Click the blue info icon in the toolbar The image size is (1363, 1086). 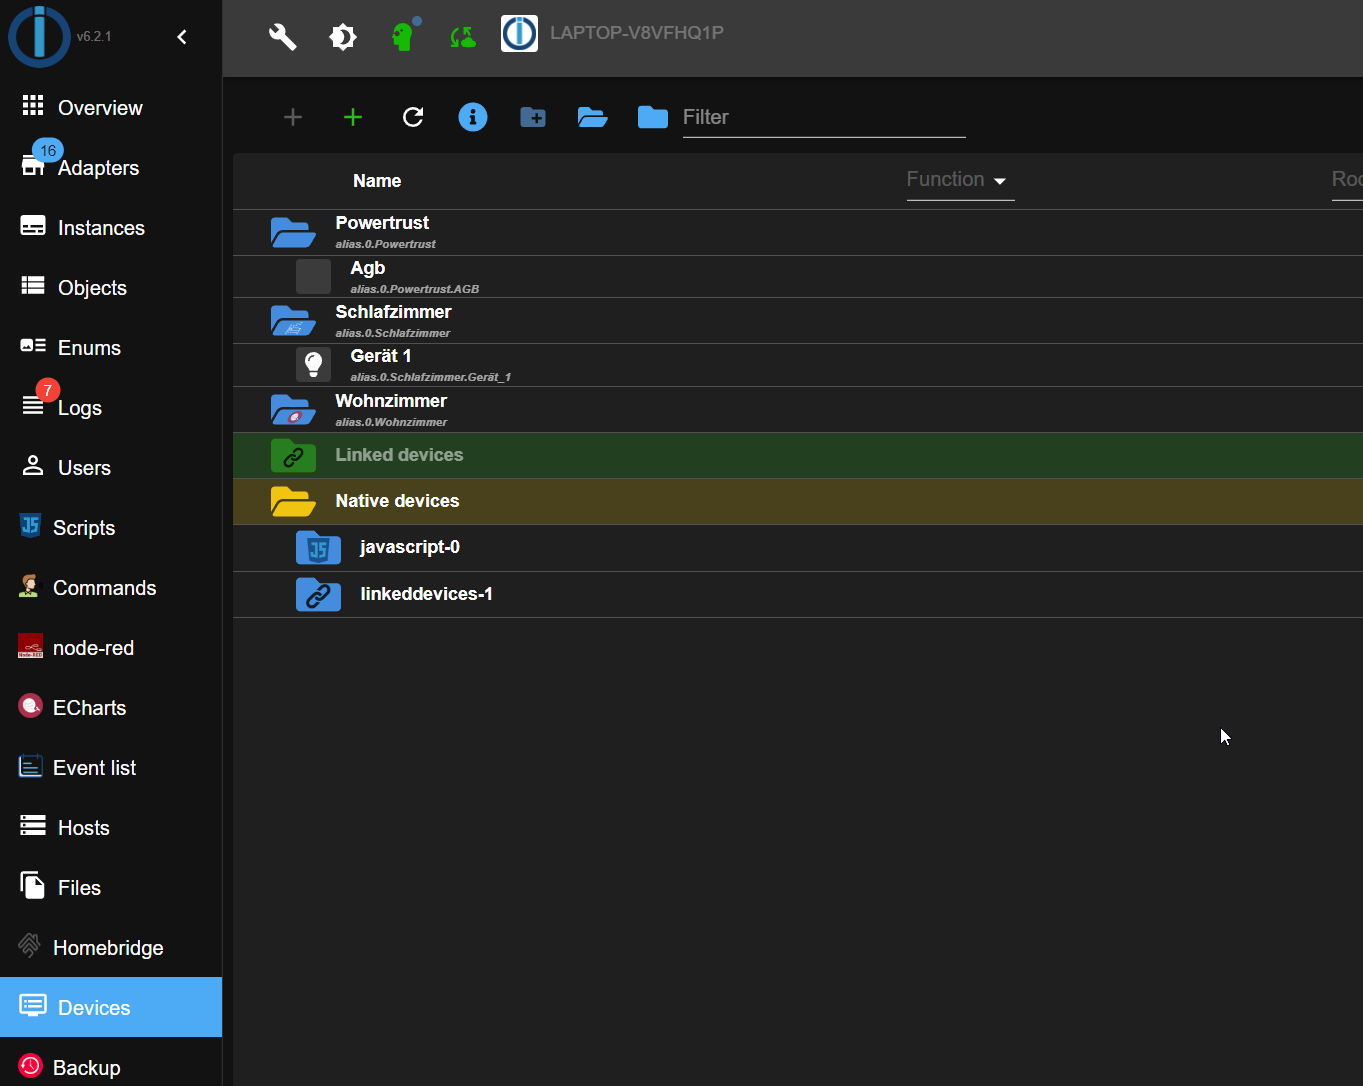point(472,117)
